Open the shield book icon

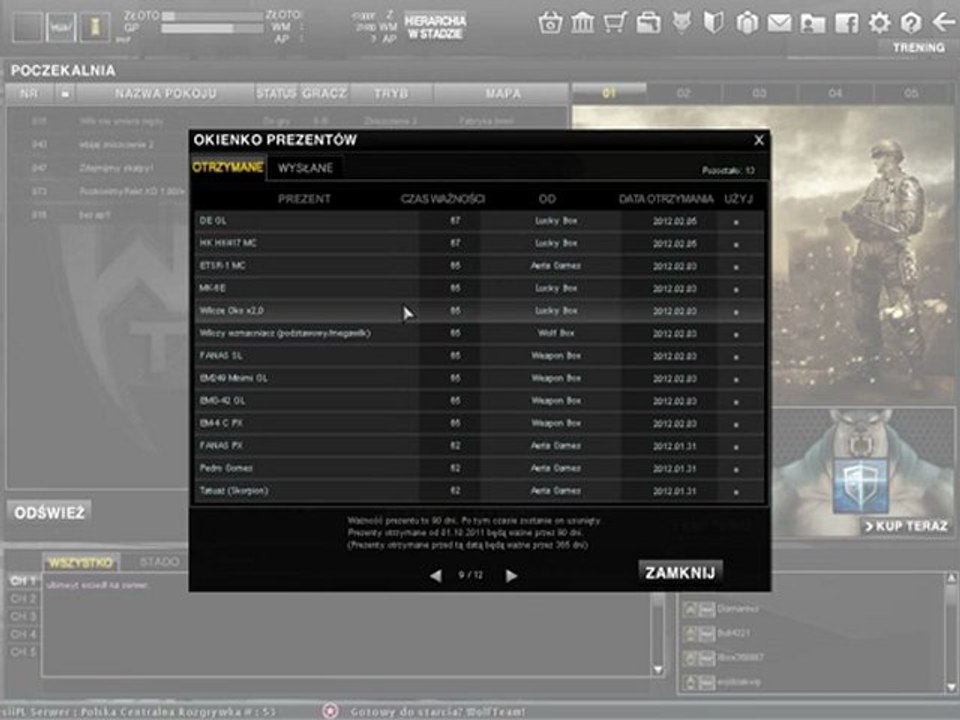coord(714,23)
